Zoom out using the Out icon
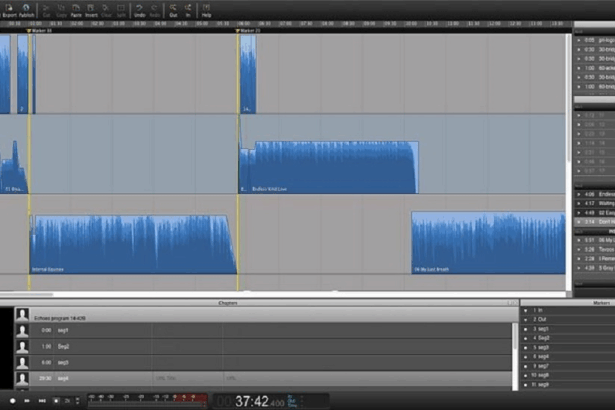 click(x=173, y=12)
